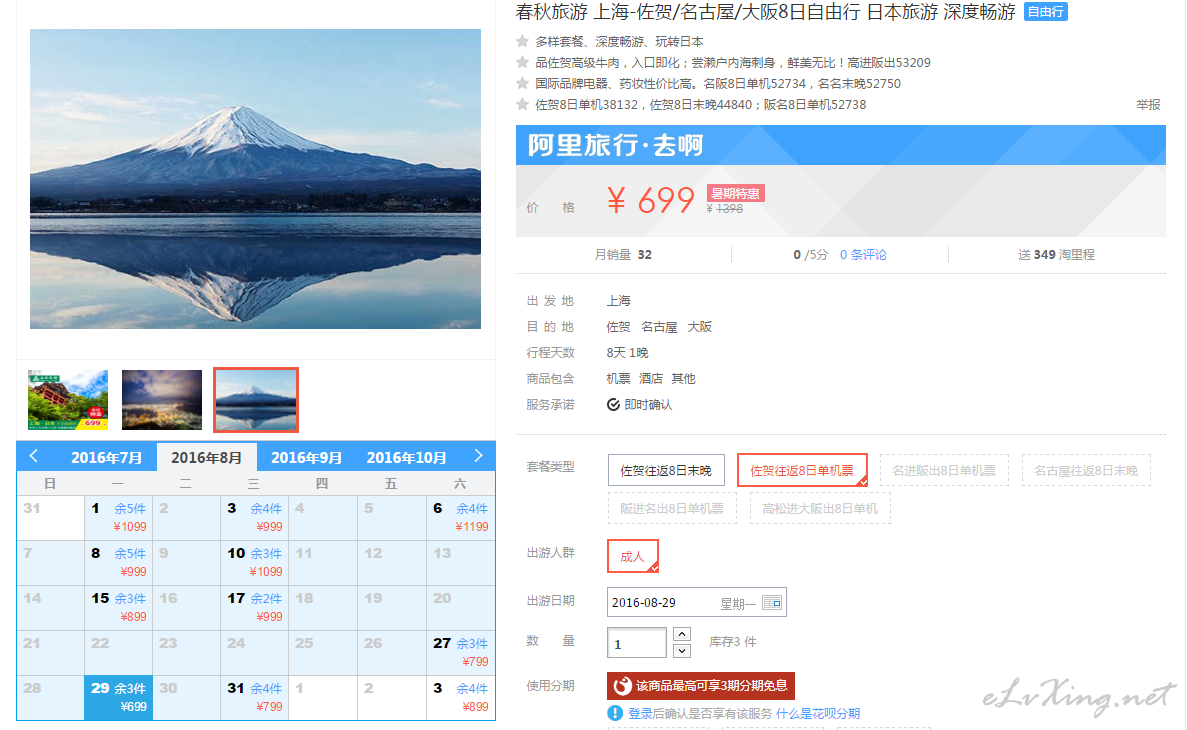Click the info icon beside login notice
1187x730 pixels.
(x=615, y=713)
